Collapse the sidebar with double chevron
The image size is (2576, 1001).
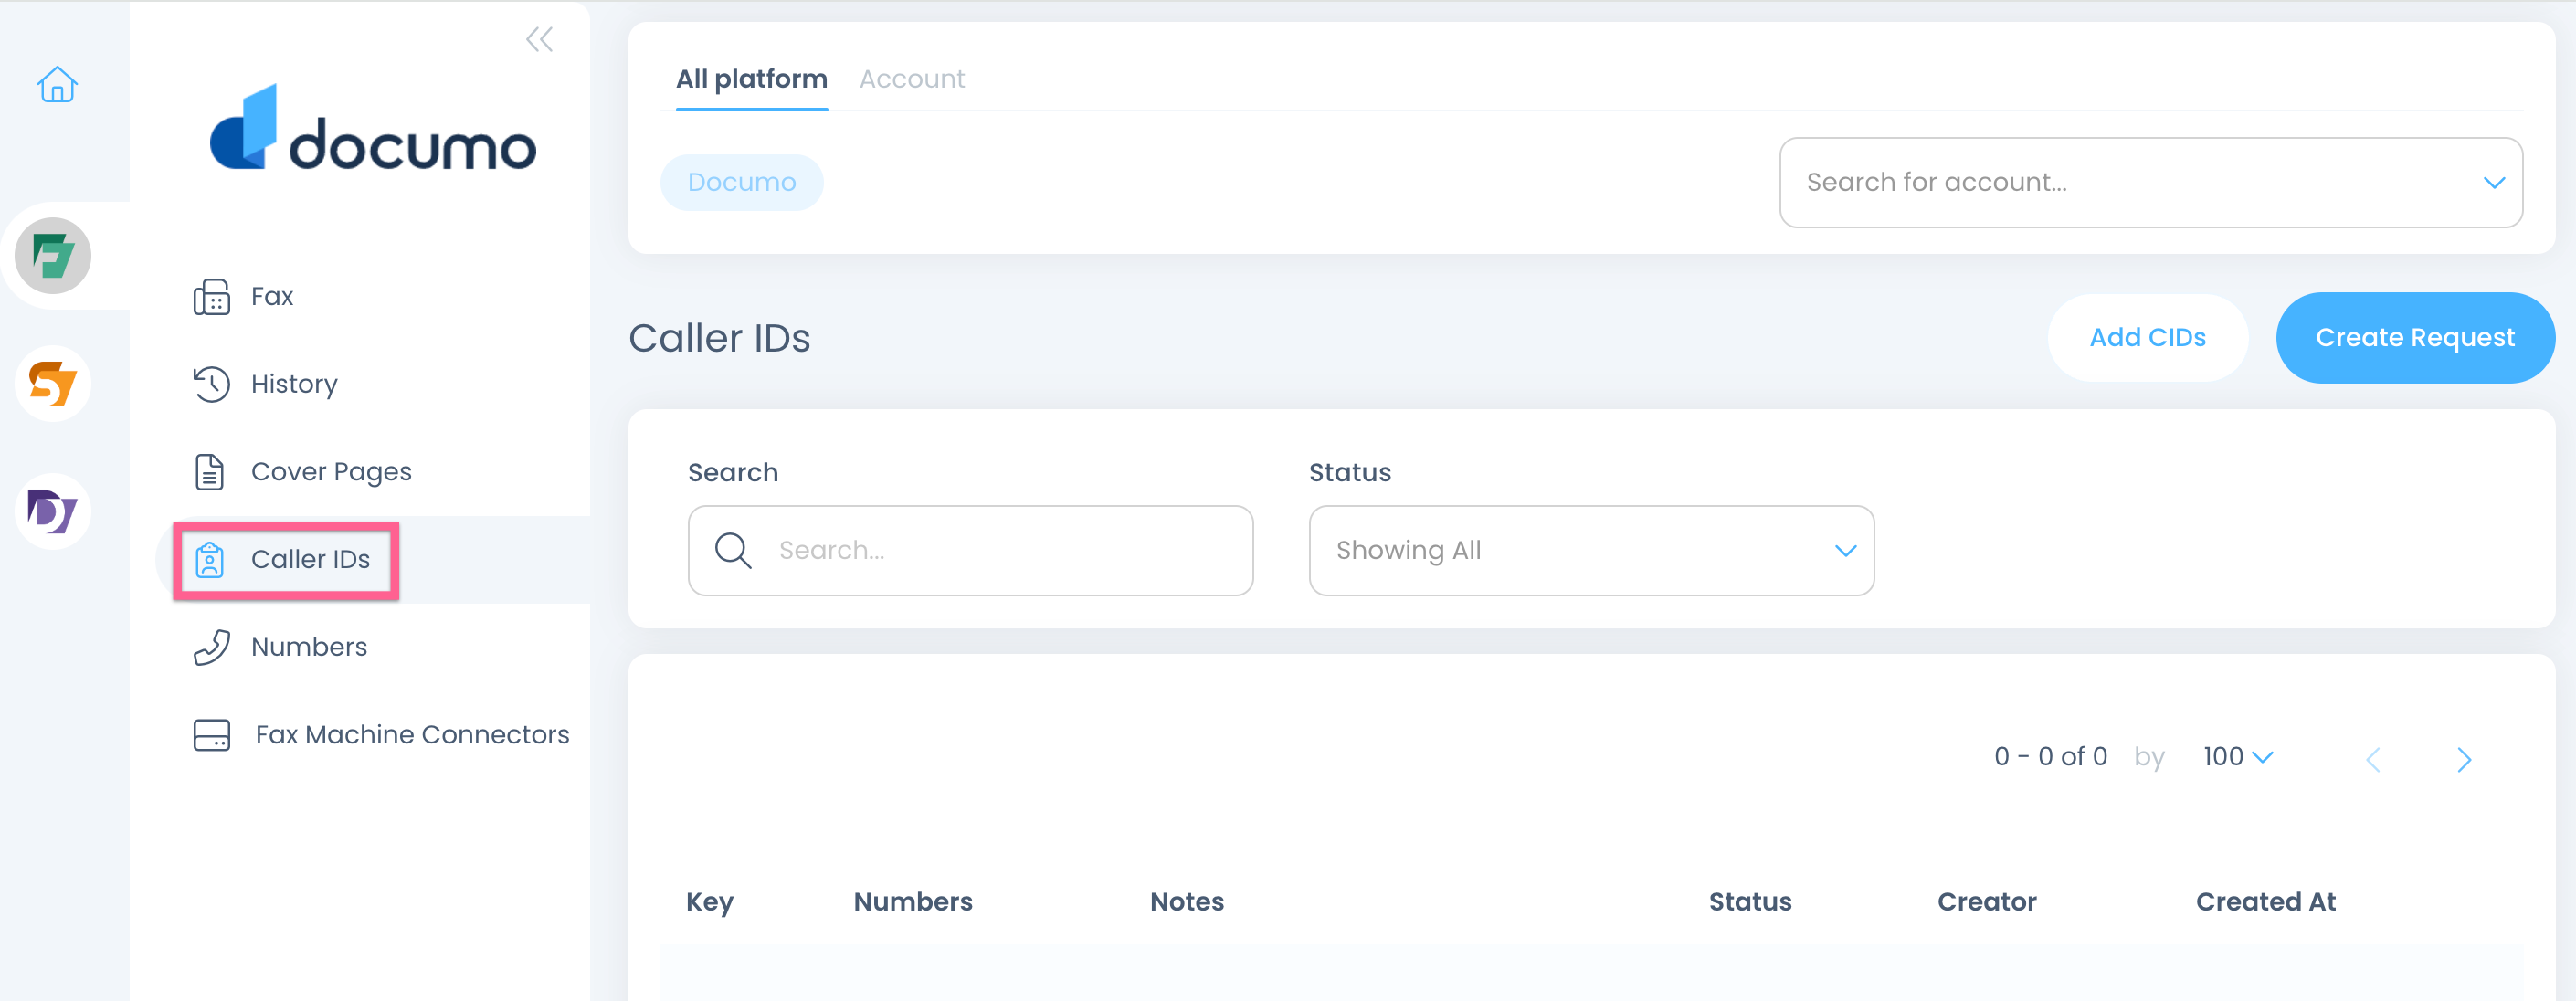pos(539,40)
